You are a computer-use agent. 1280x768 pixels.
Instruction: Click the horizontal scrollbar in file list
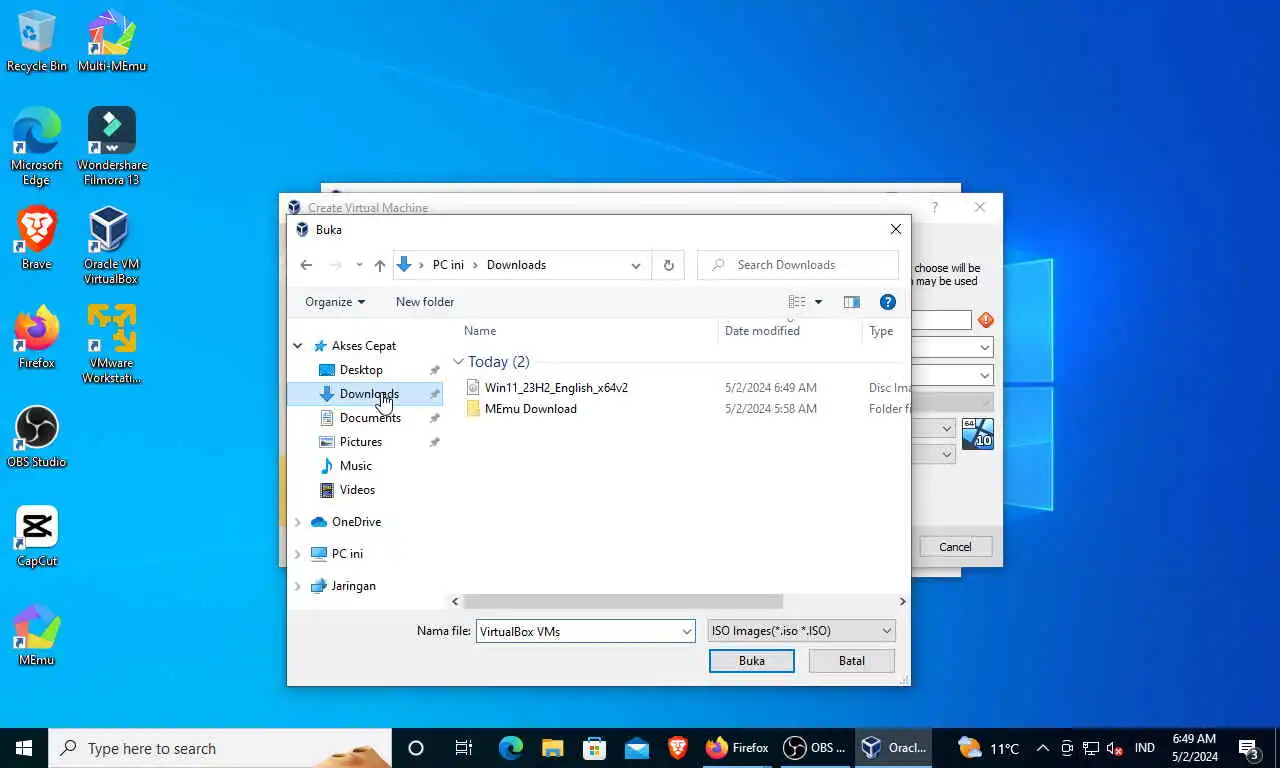pyautogui.click(x=623, y=602)
